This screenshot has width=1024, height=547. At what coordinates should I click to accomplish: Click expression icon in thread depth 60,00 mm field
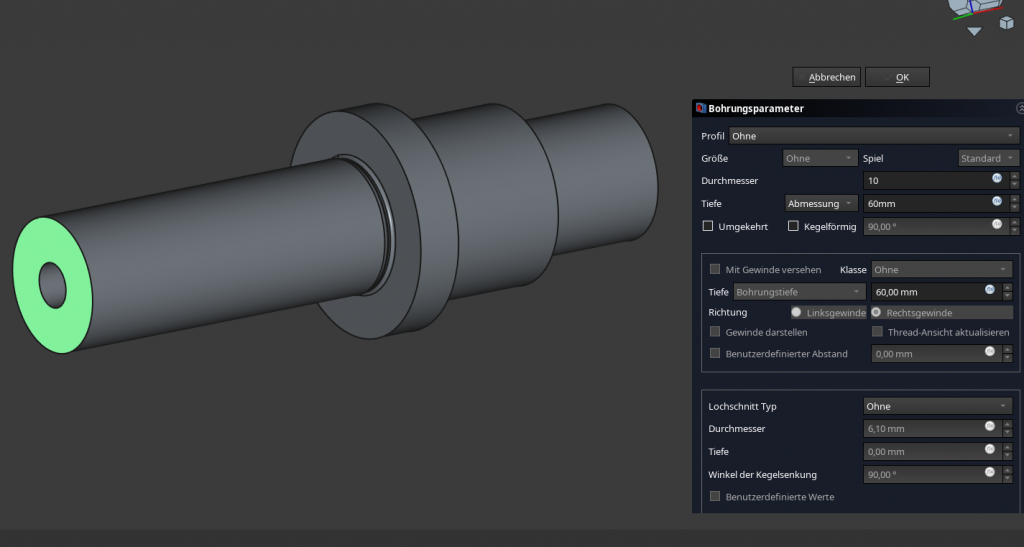pos(989,290)
